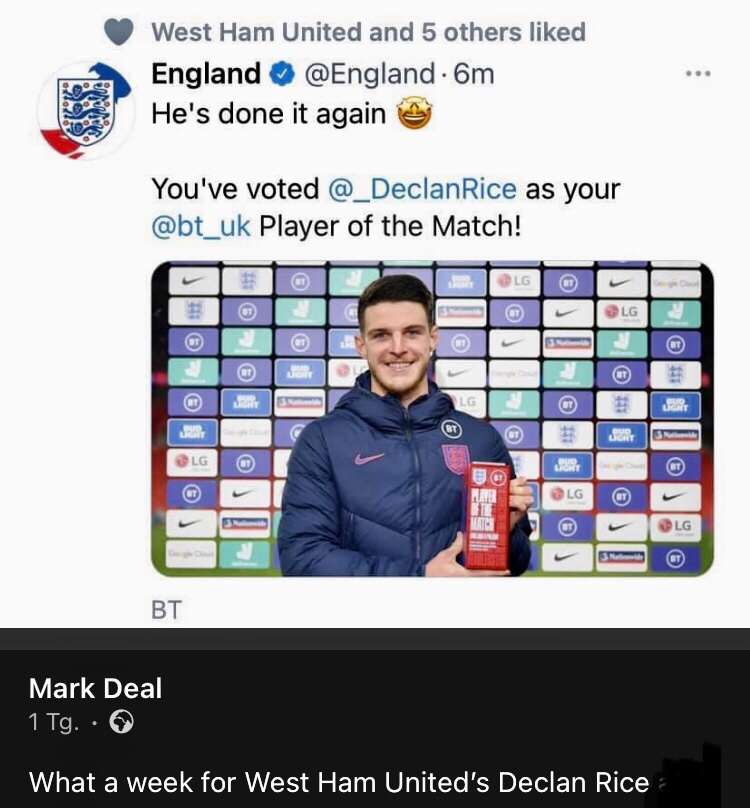Screen dimensions: 750x808
Task: Click the star-struck emoji in the tweet
Action: pos(414,114)
